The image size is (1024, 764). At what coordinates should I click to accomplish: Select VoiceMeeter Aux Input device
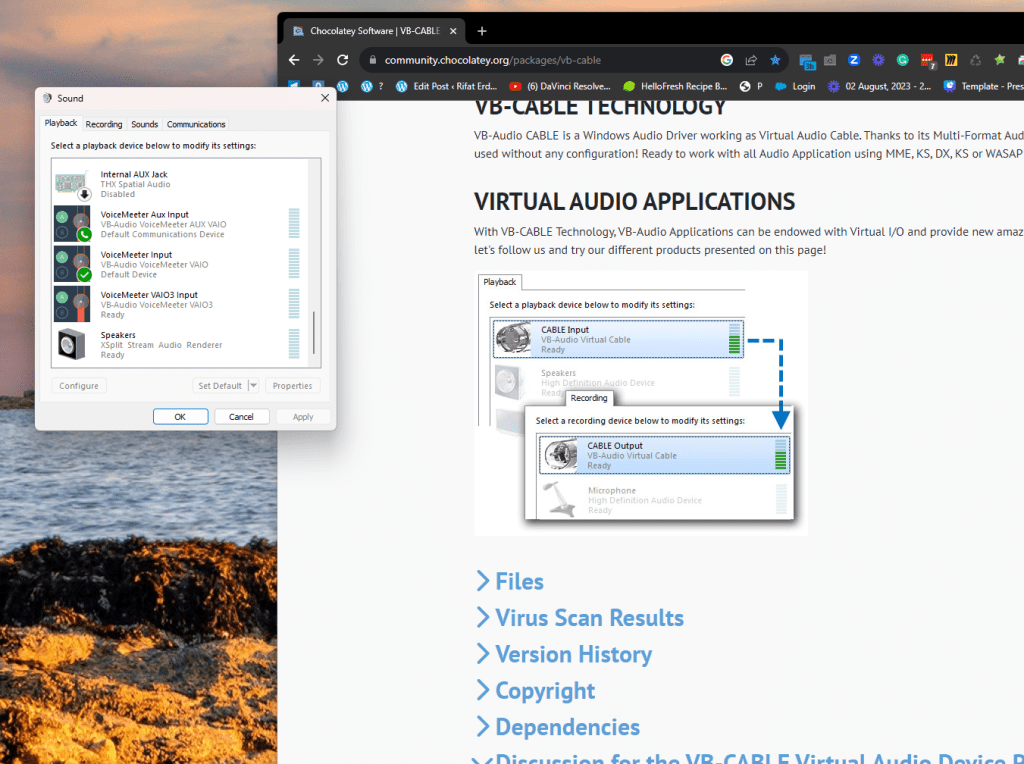pos(180,224)
